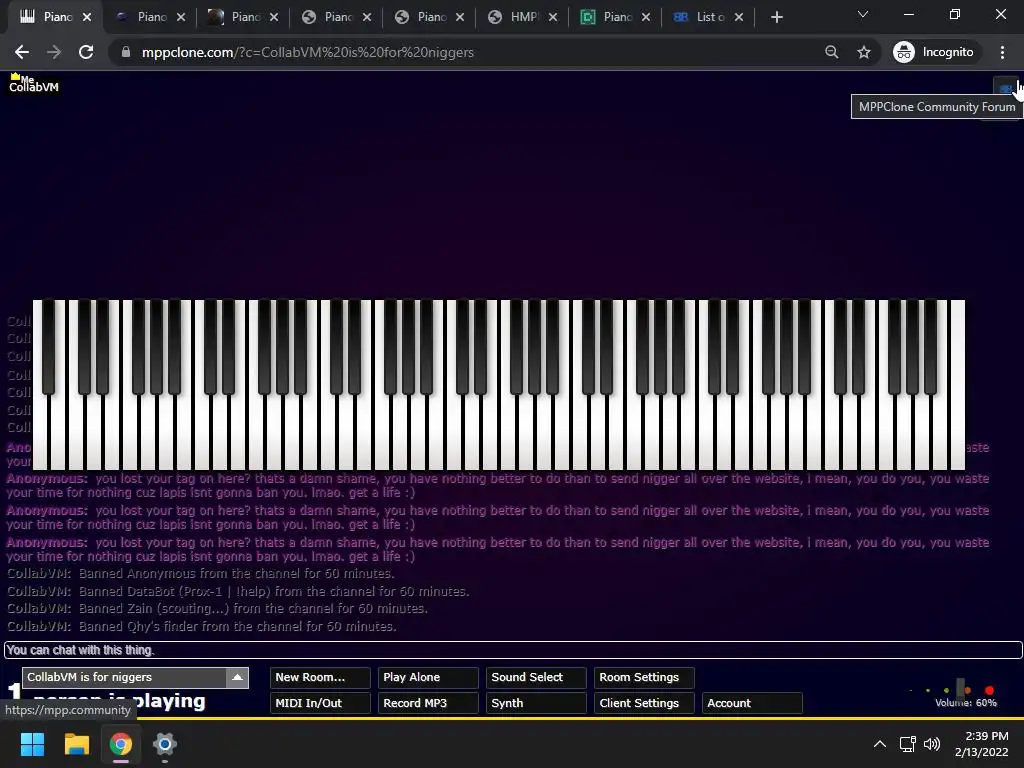Close the HMP tab

[x=553, y=17]
